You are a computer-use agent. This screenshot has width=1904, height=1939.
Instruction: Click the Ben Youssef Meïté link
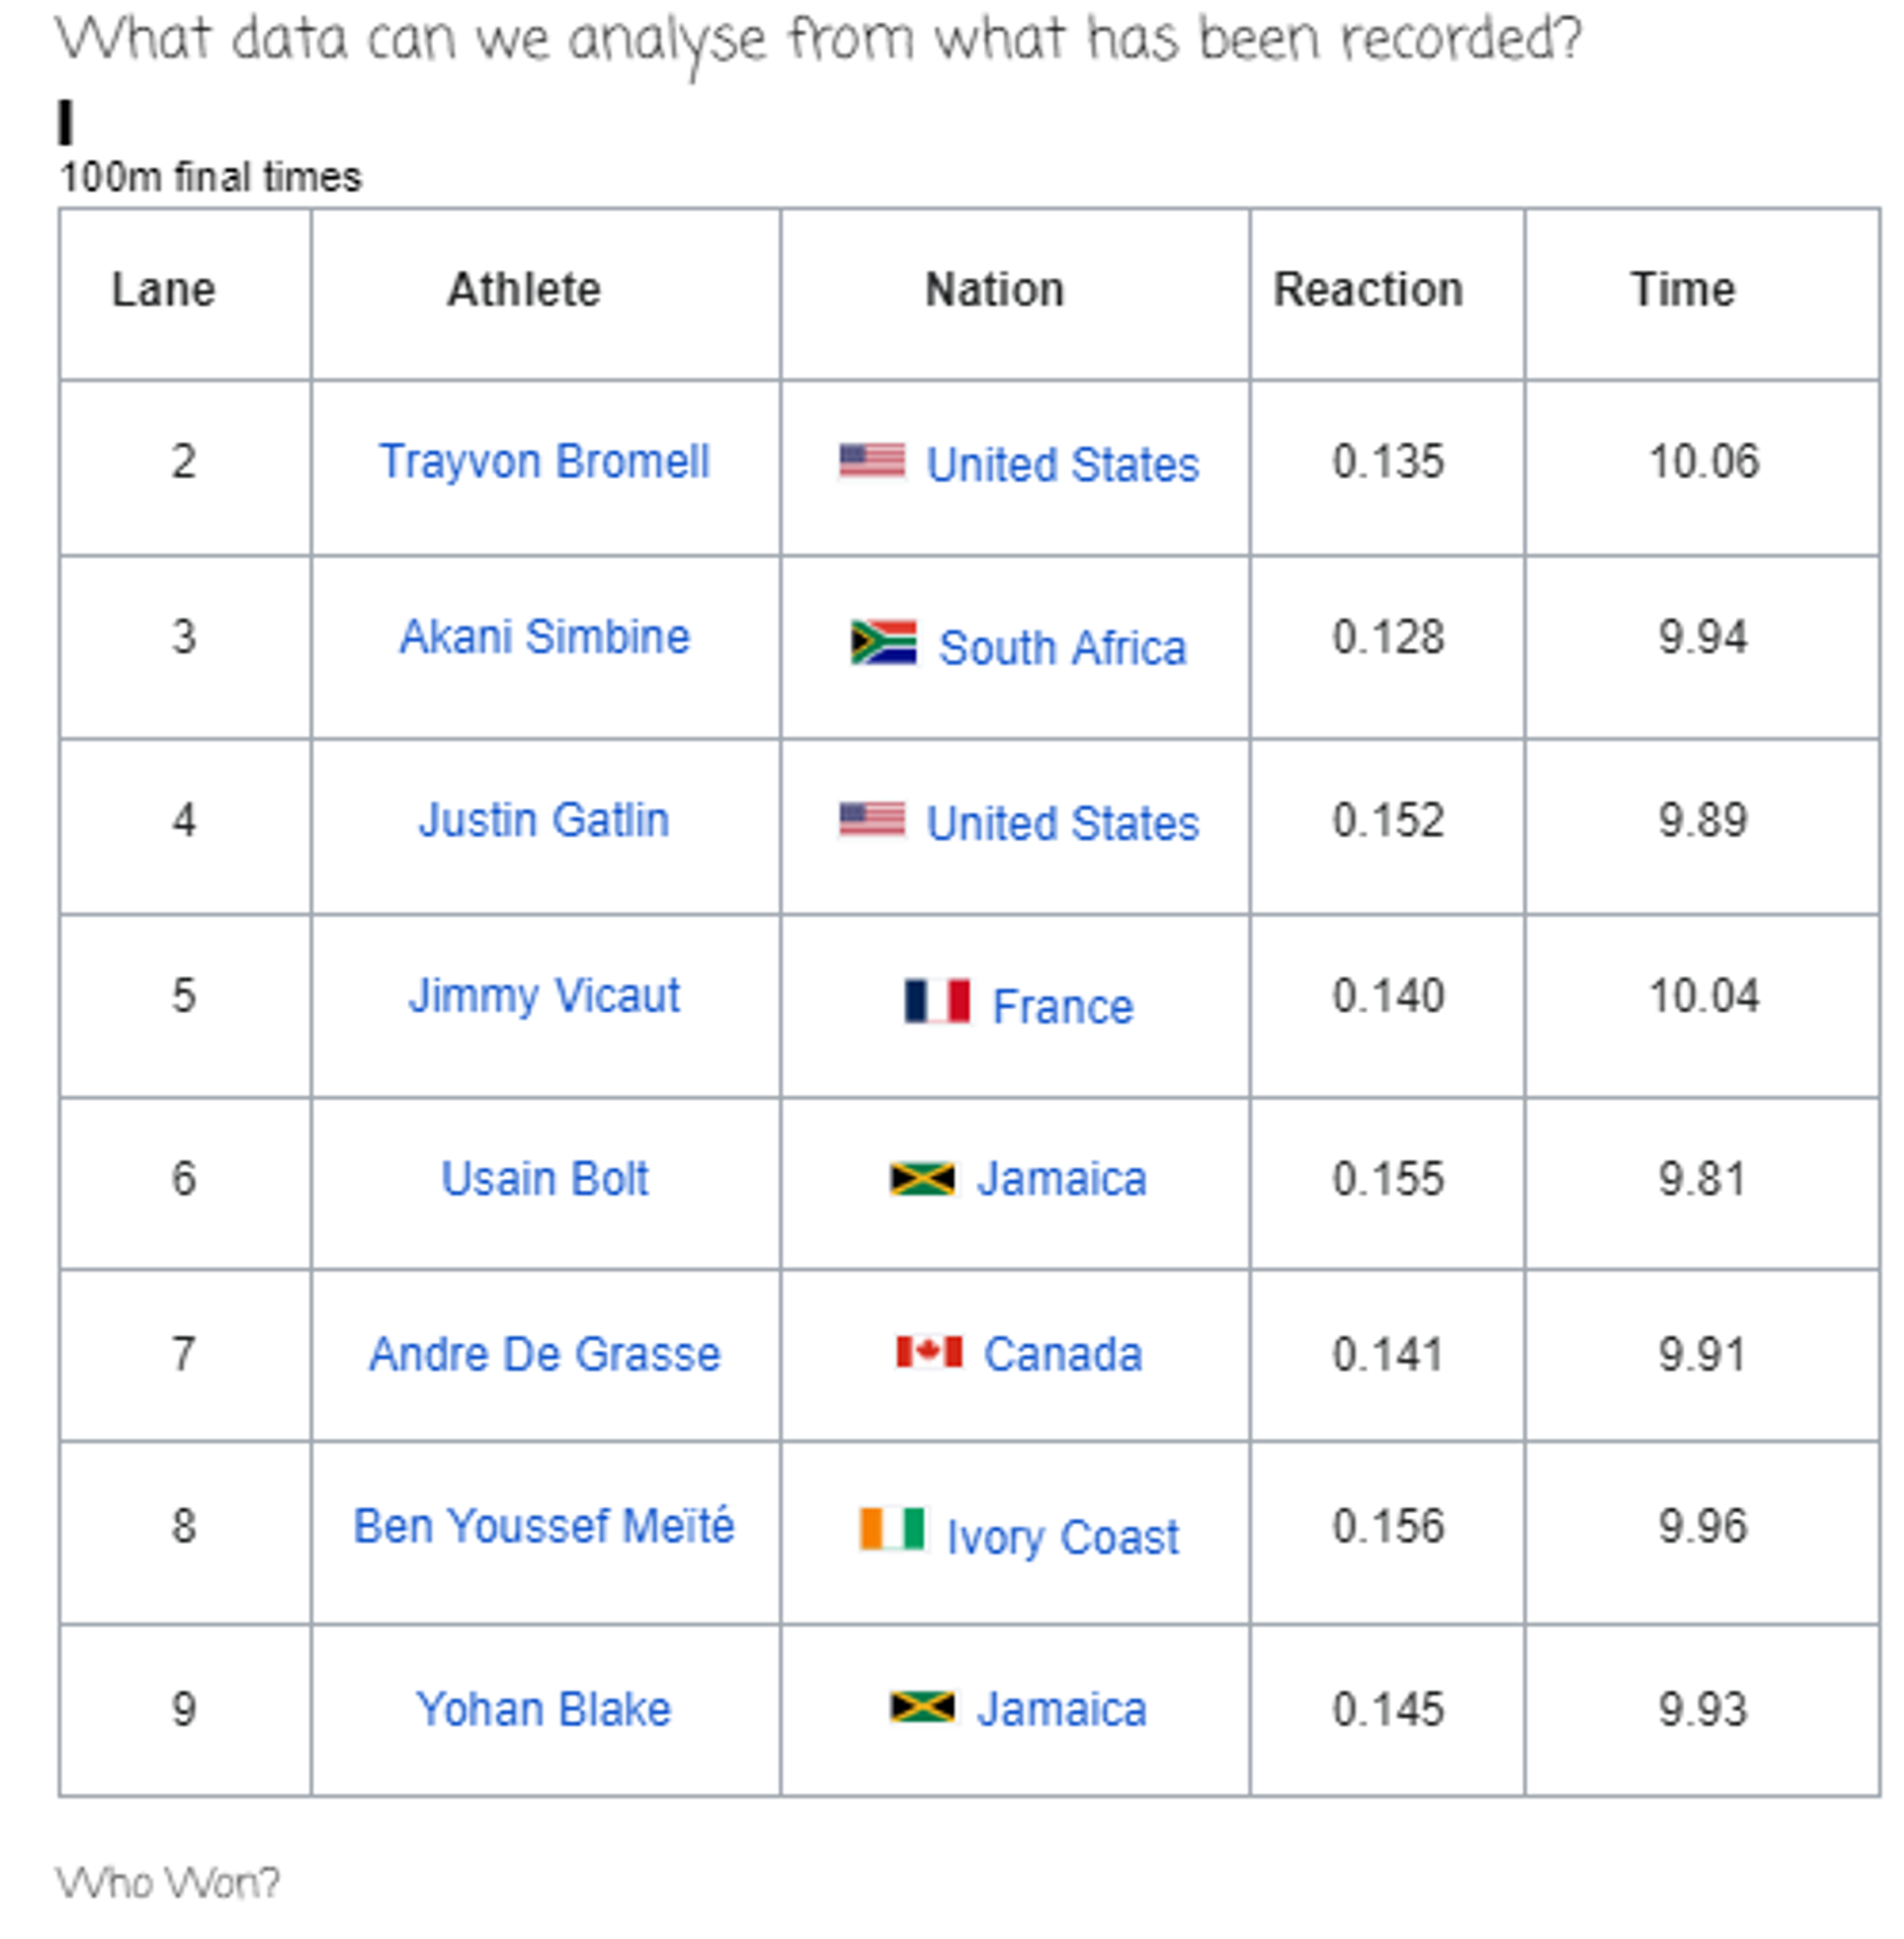click(x=544, y=1527)
